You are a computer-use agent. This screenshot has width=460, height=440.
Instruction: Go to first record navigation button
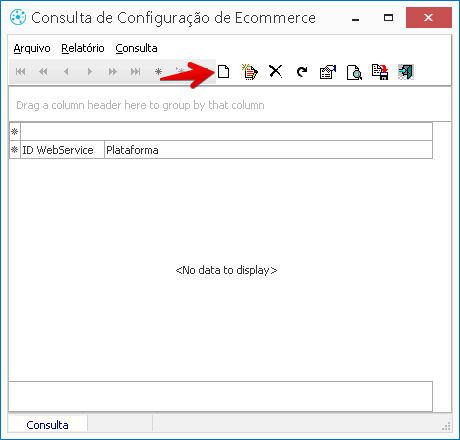click(x=21, y=71)
